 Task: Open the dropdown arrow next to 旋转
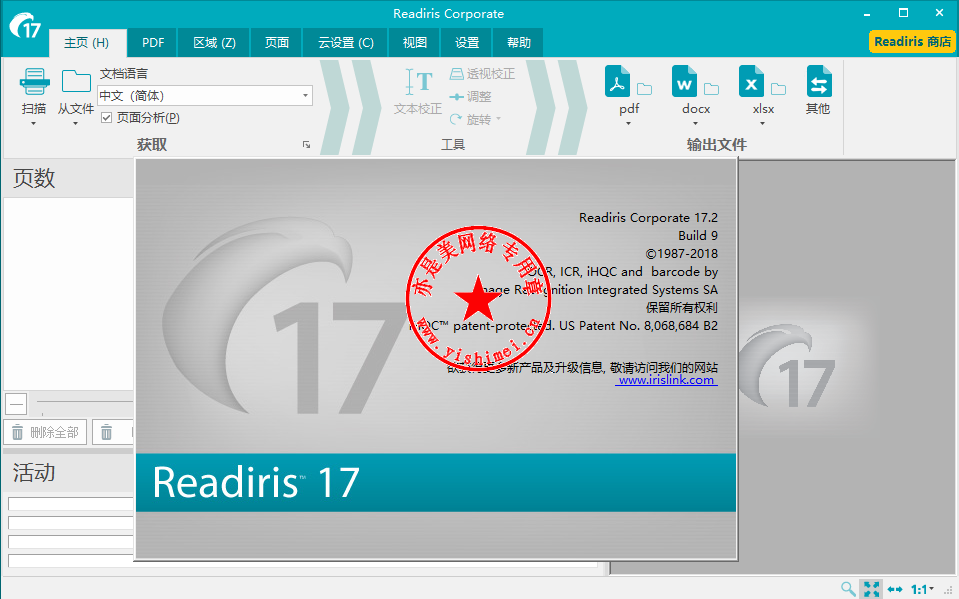tap(498, 119)
